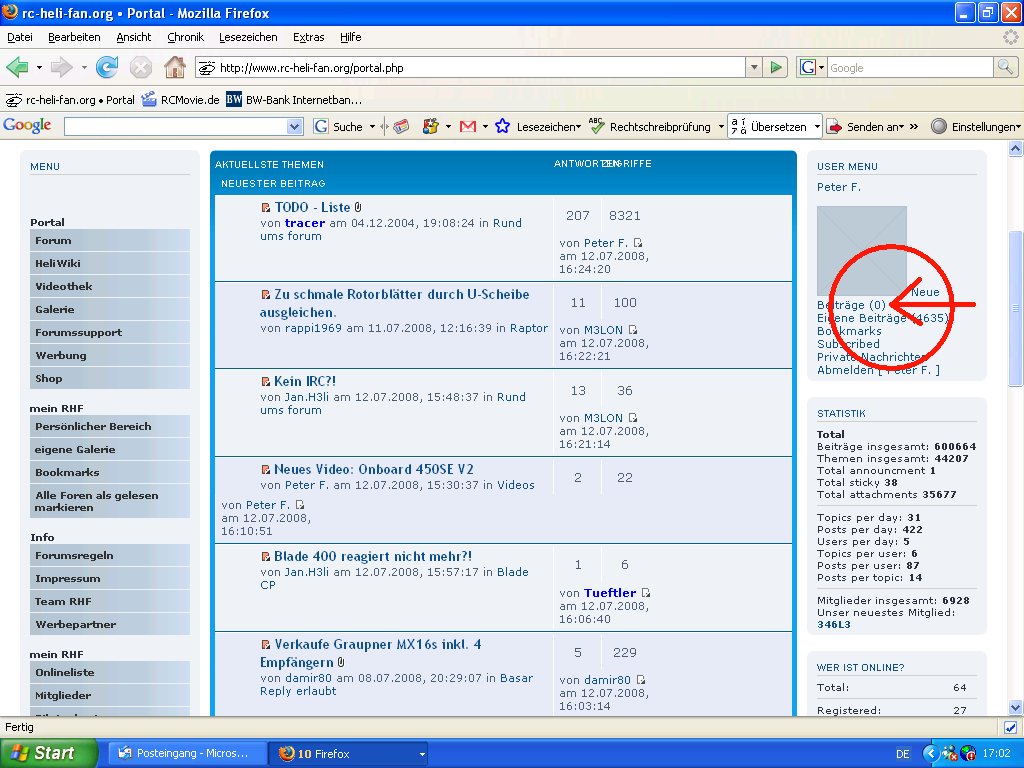The height and width of the screenshot is (768, 1024).
Task: Click the grey forward arrow button
Action: (x=61, y=67)
